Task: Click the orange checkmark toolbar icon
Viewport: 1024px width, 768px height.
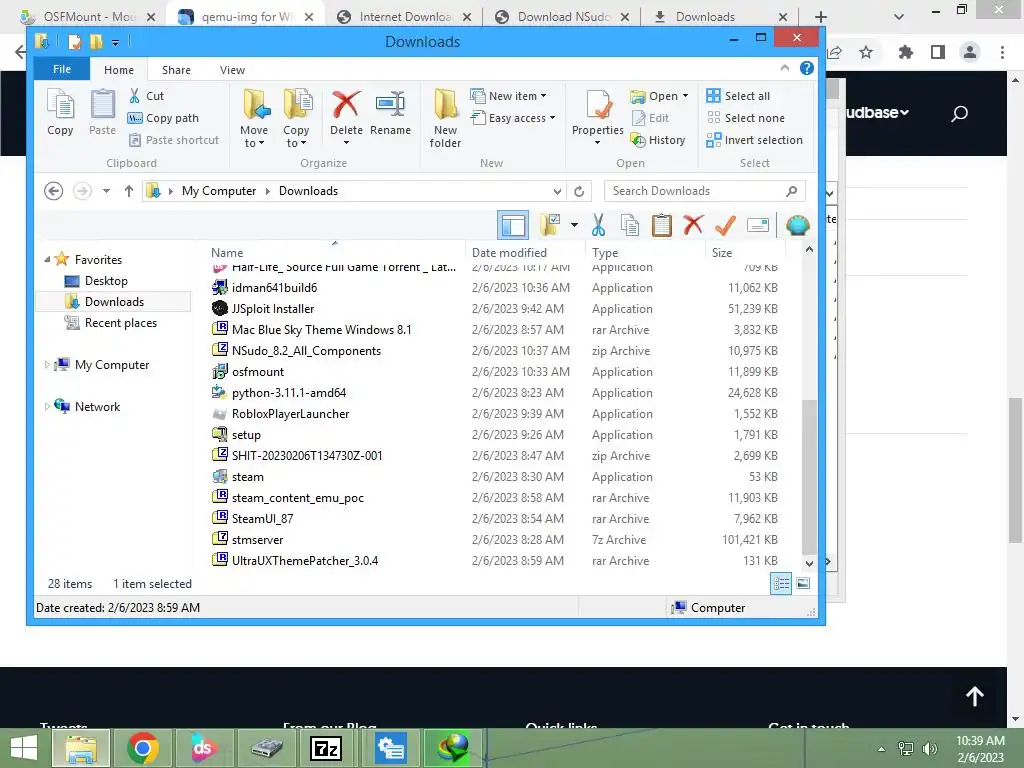Action: [x=725, y=225]
